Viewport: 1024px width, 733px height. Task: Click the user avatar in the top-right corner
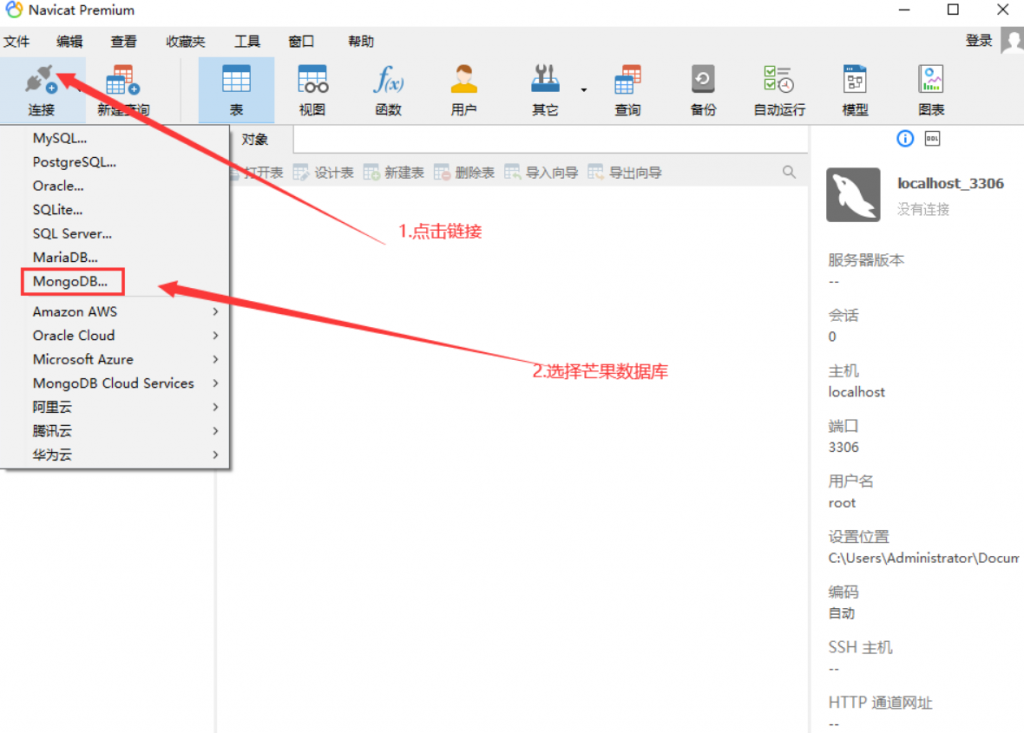1011,40
